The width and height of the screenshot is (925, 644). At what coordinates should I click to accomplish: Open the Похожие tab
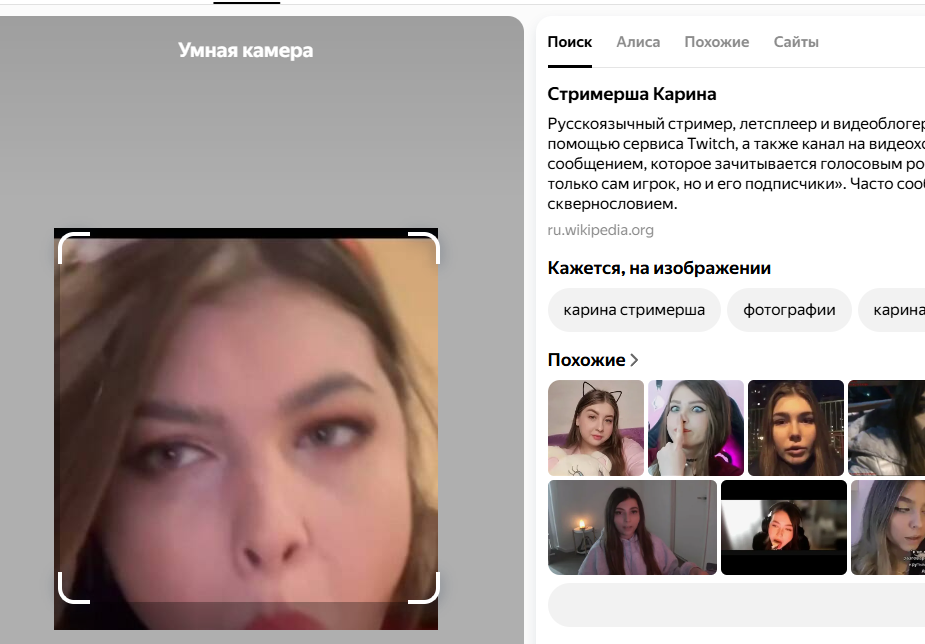(716, 42)
